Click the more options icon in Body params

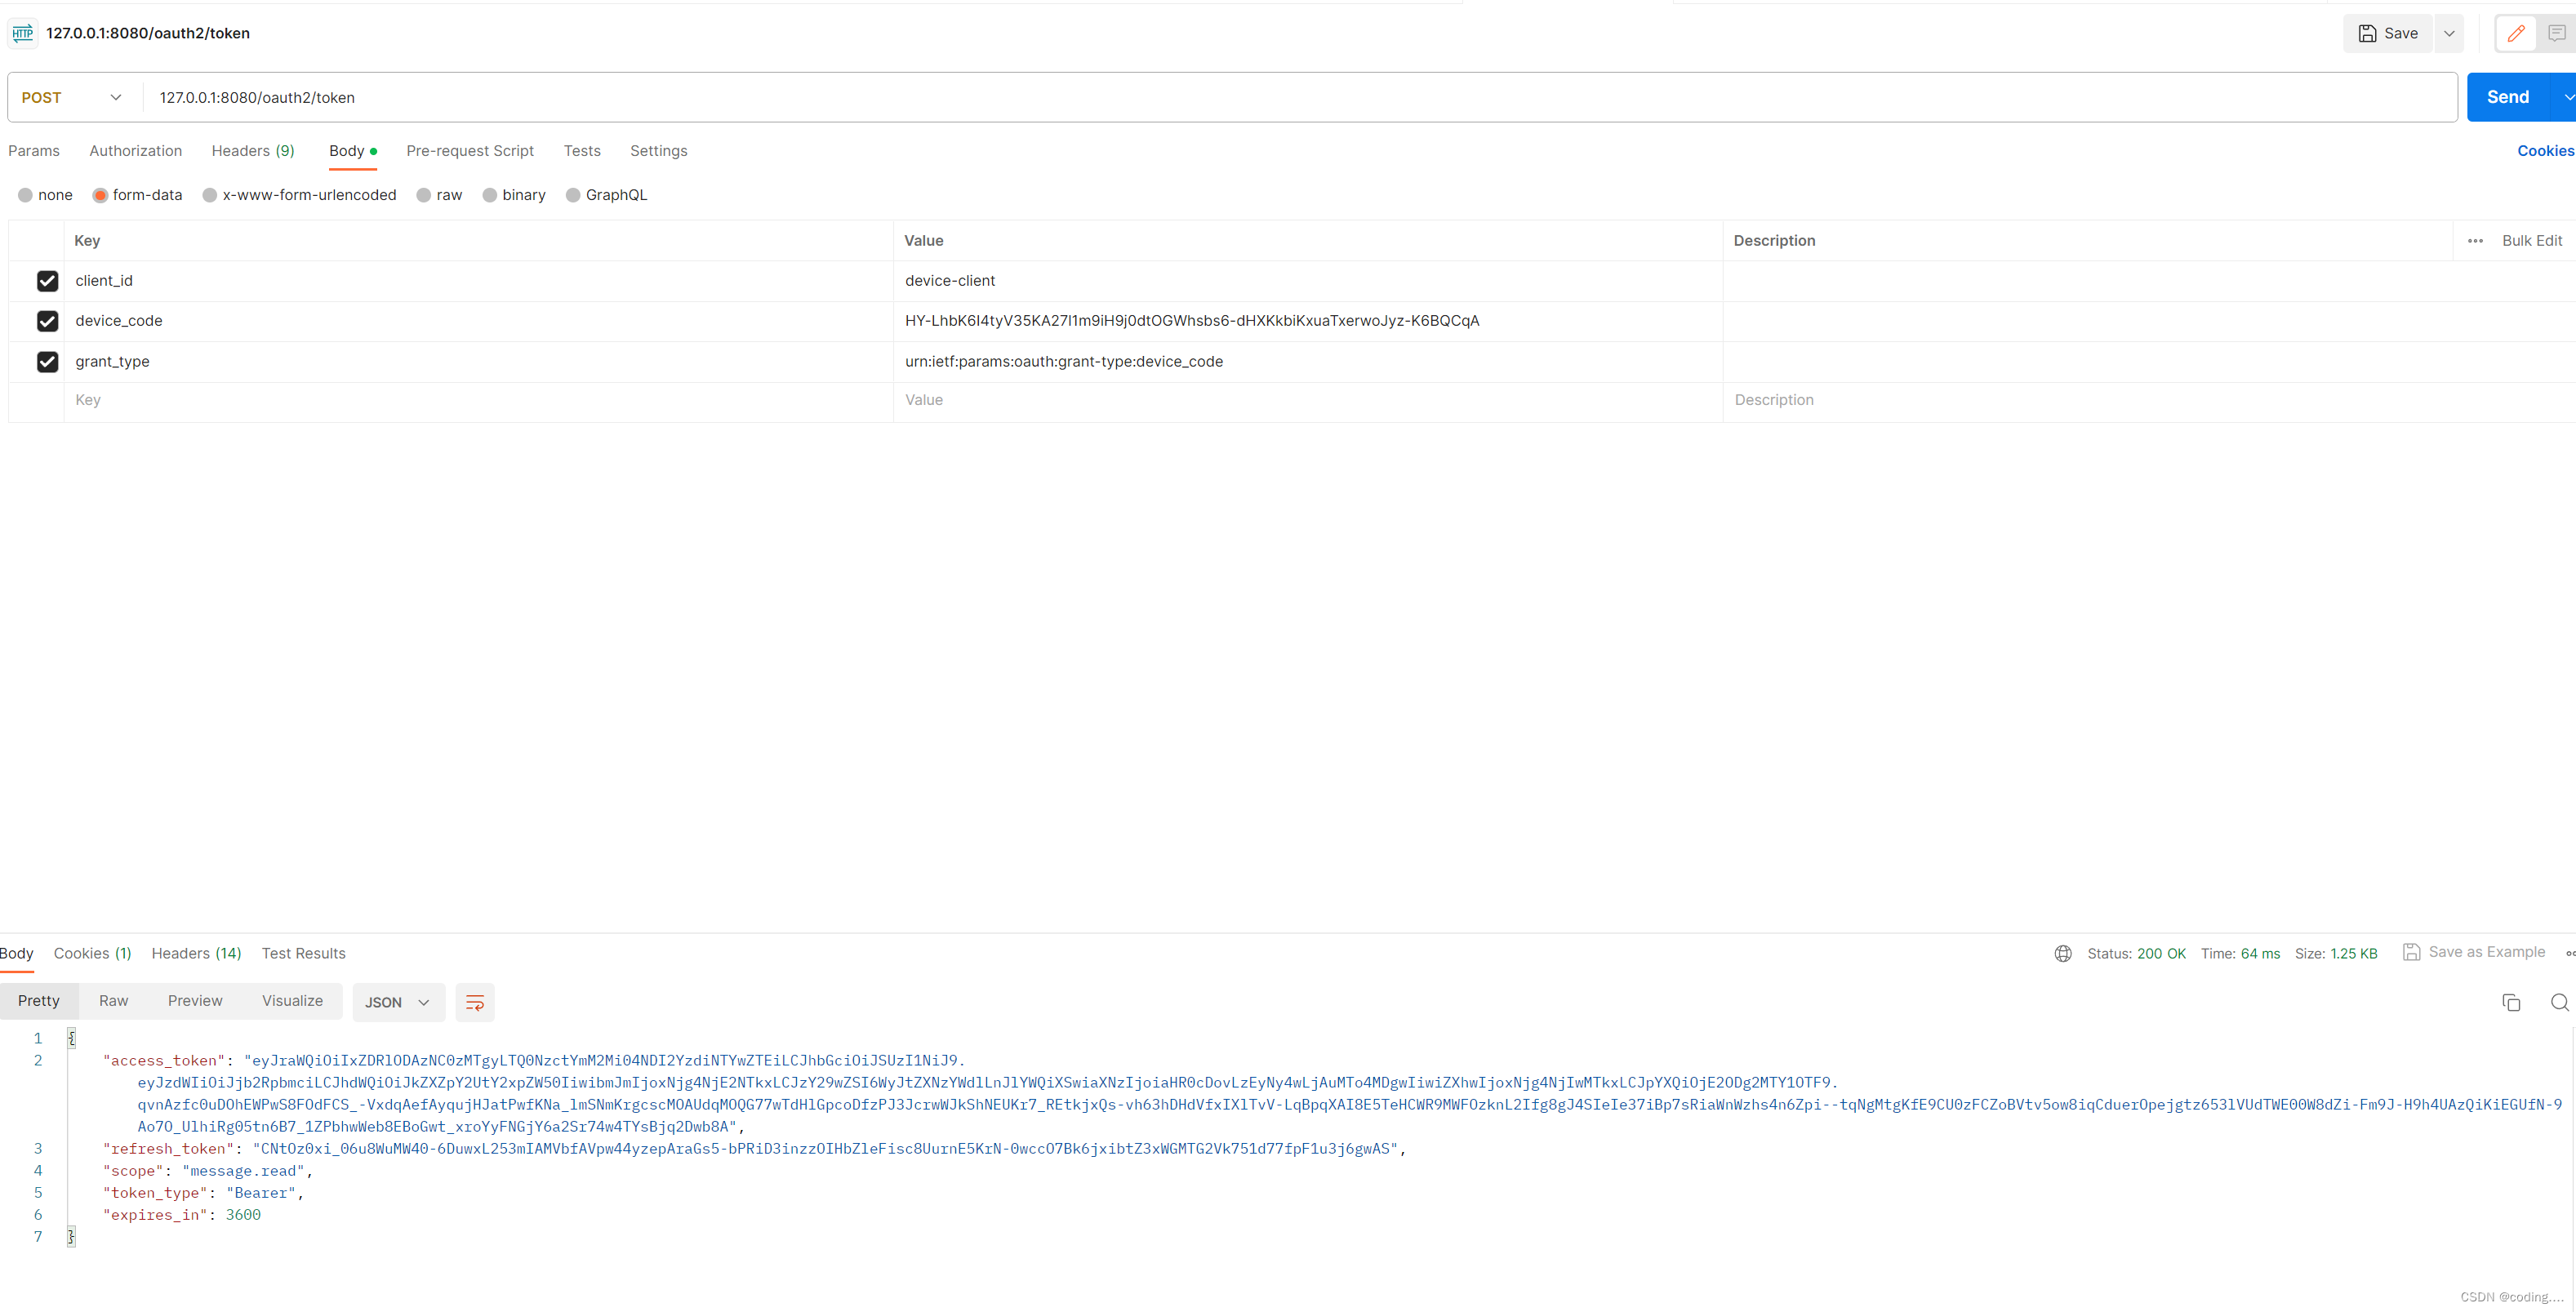coord(2476,241)
